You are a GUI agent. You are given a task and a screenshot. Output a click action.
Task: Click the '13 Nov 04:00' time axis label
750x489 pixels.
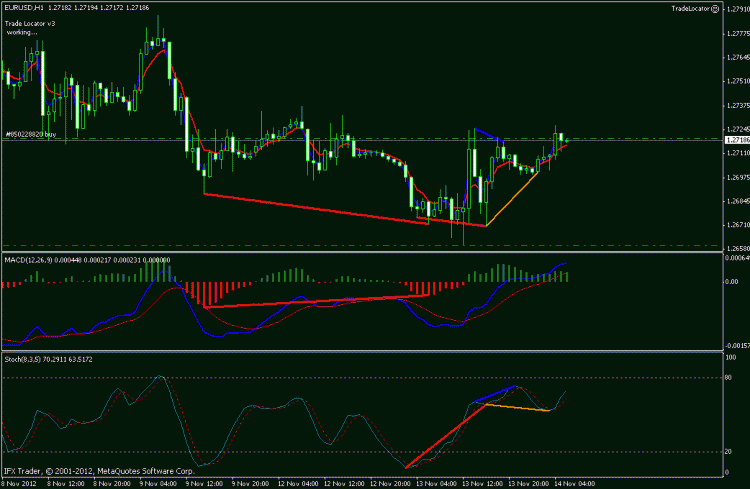coord(436,483)
